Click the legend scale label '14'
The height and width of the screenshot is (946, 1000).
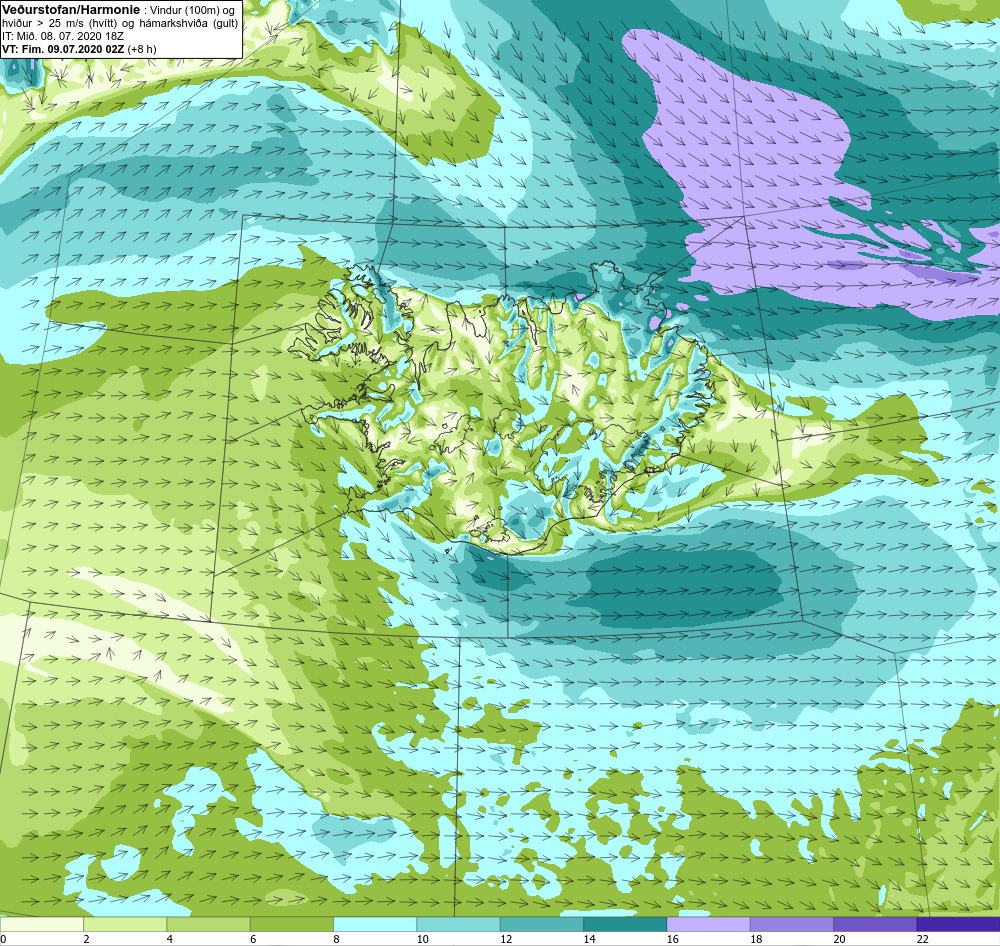pyautogui.click(x=589, y=939)
